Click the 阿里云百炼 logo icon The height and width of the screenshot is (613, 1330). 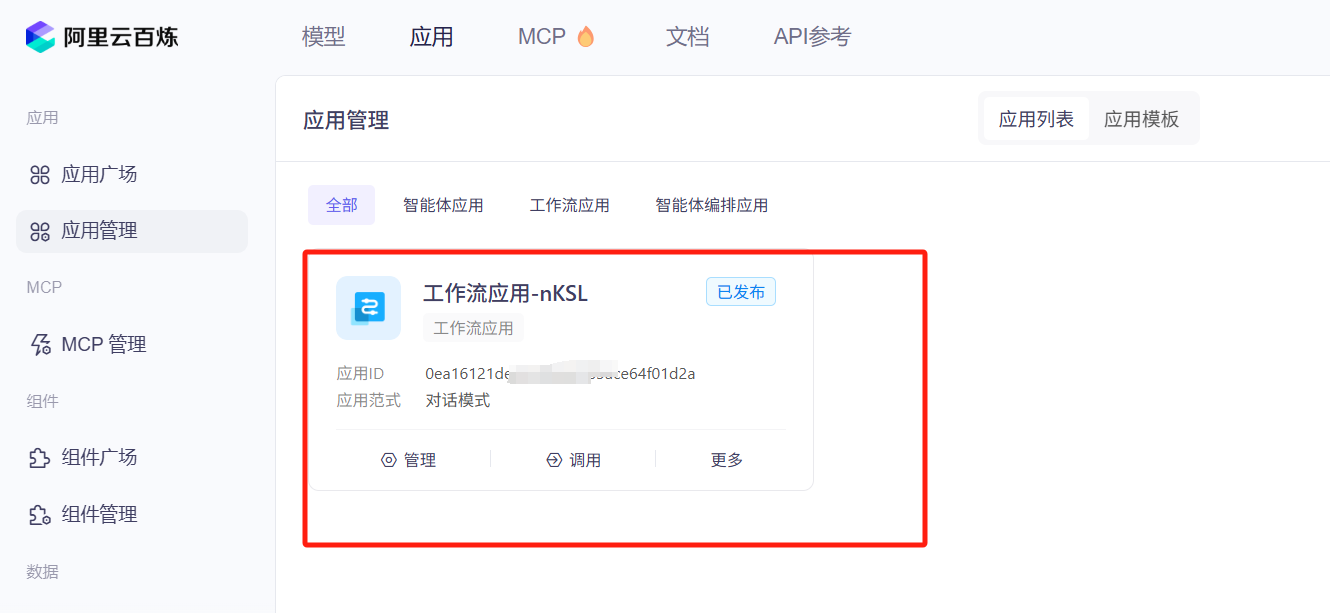41,37
